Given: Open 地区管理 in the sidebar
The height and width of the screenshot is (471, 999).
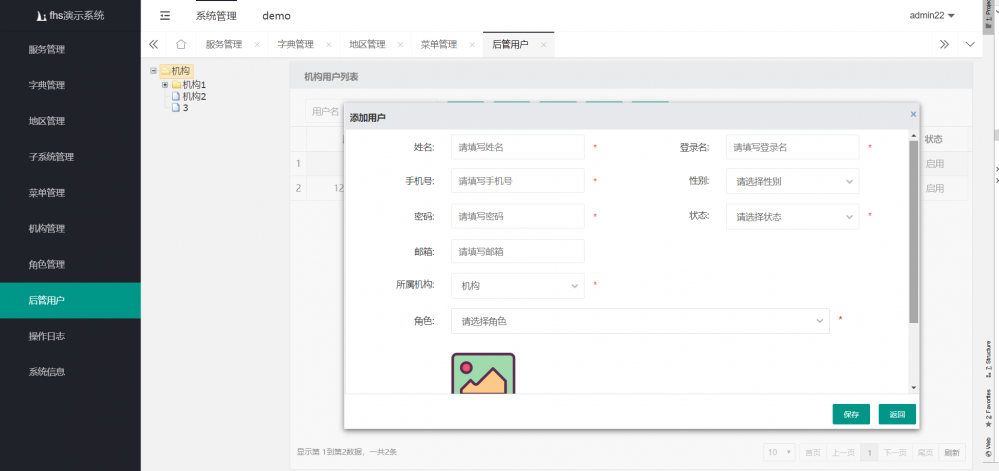Looking at the screenshot, I should [70, 121].
